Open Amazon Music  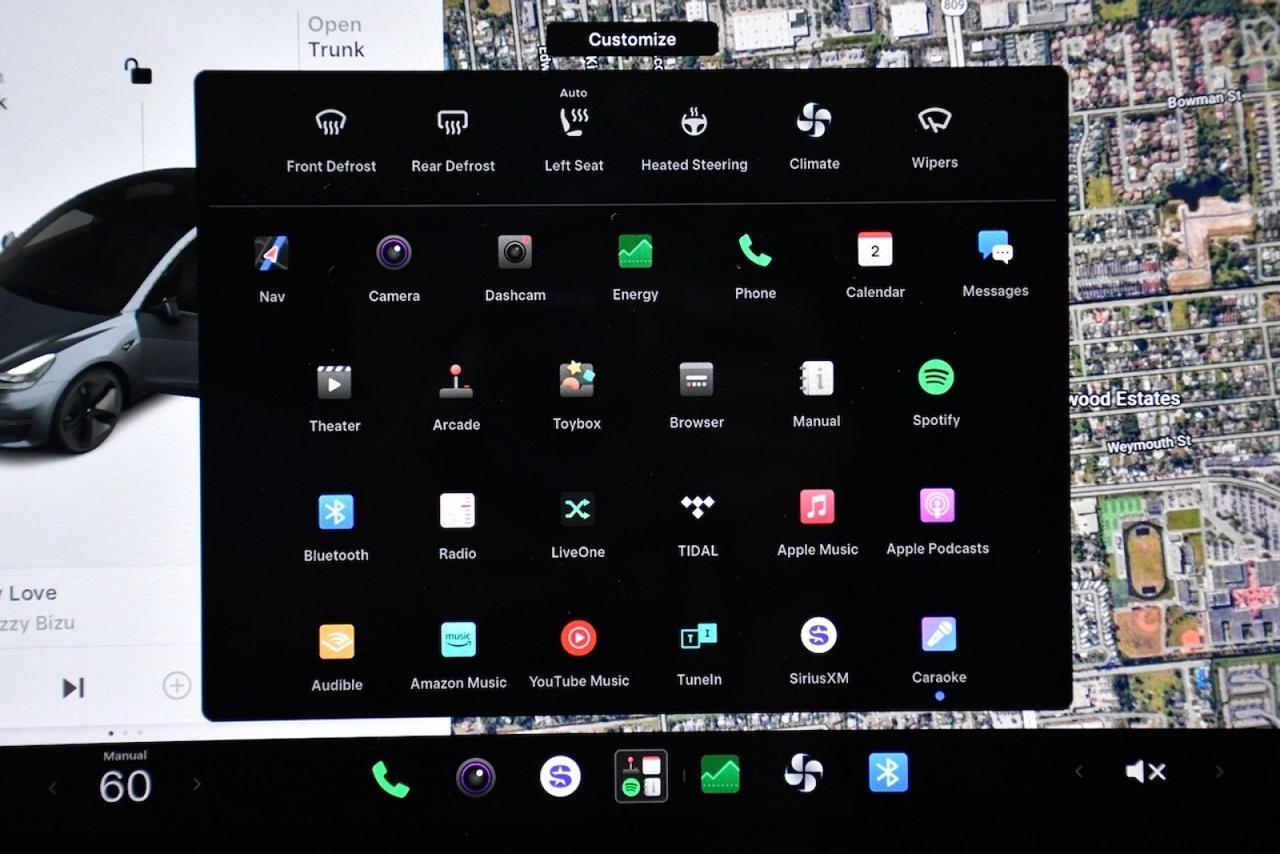pyautogui.click(x=458, y=655)
